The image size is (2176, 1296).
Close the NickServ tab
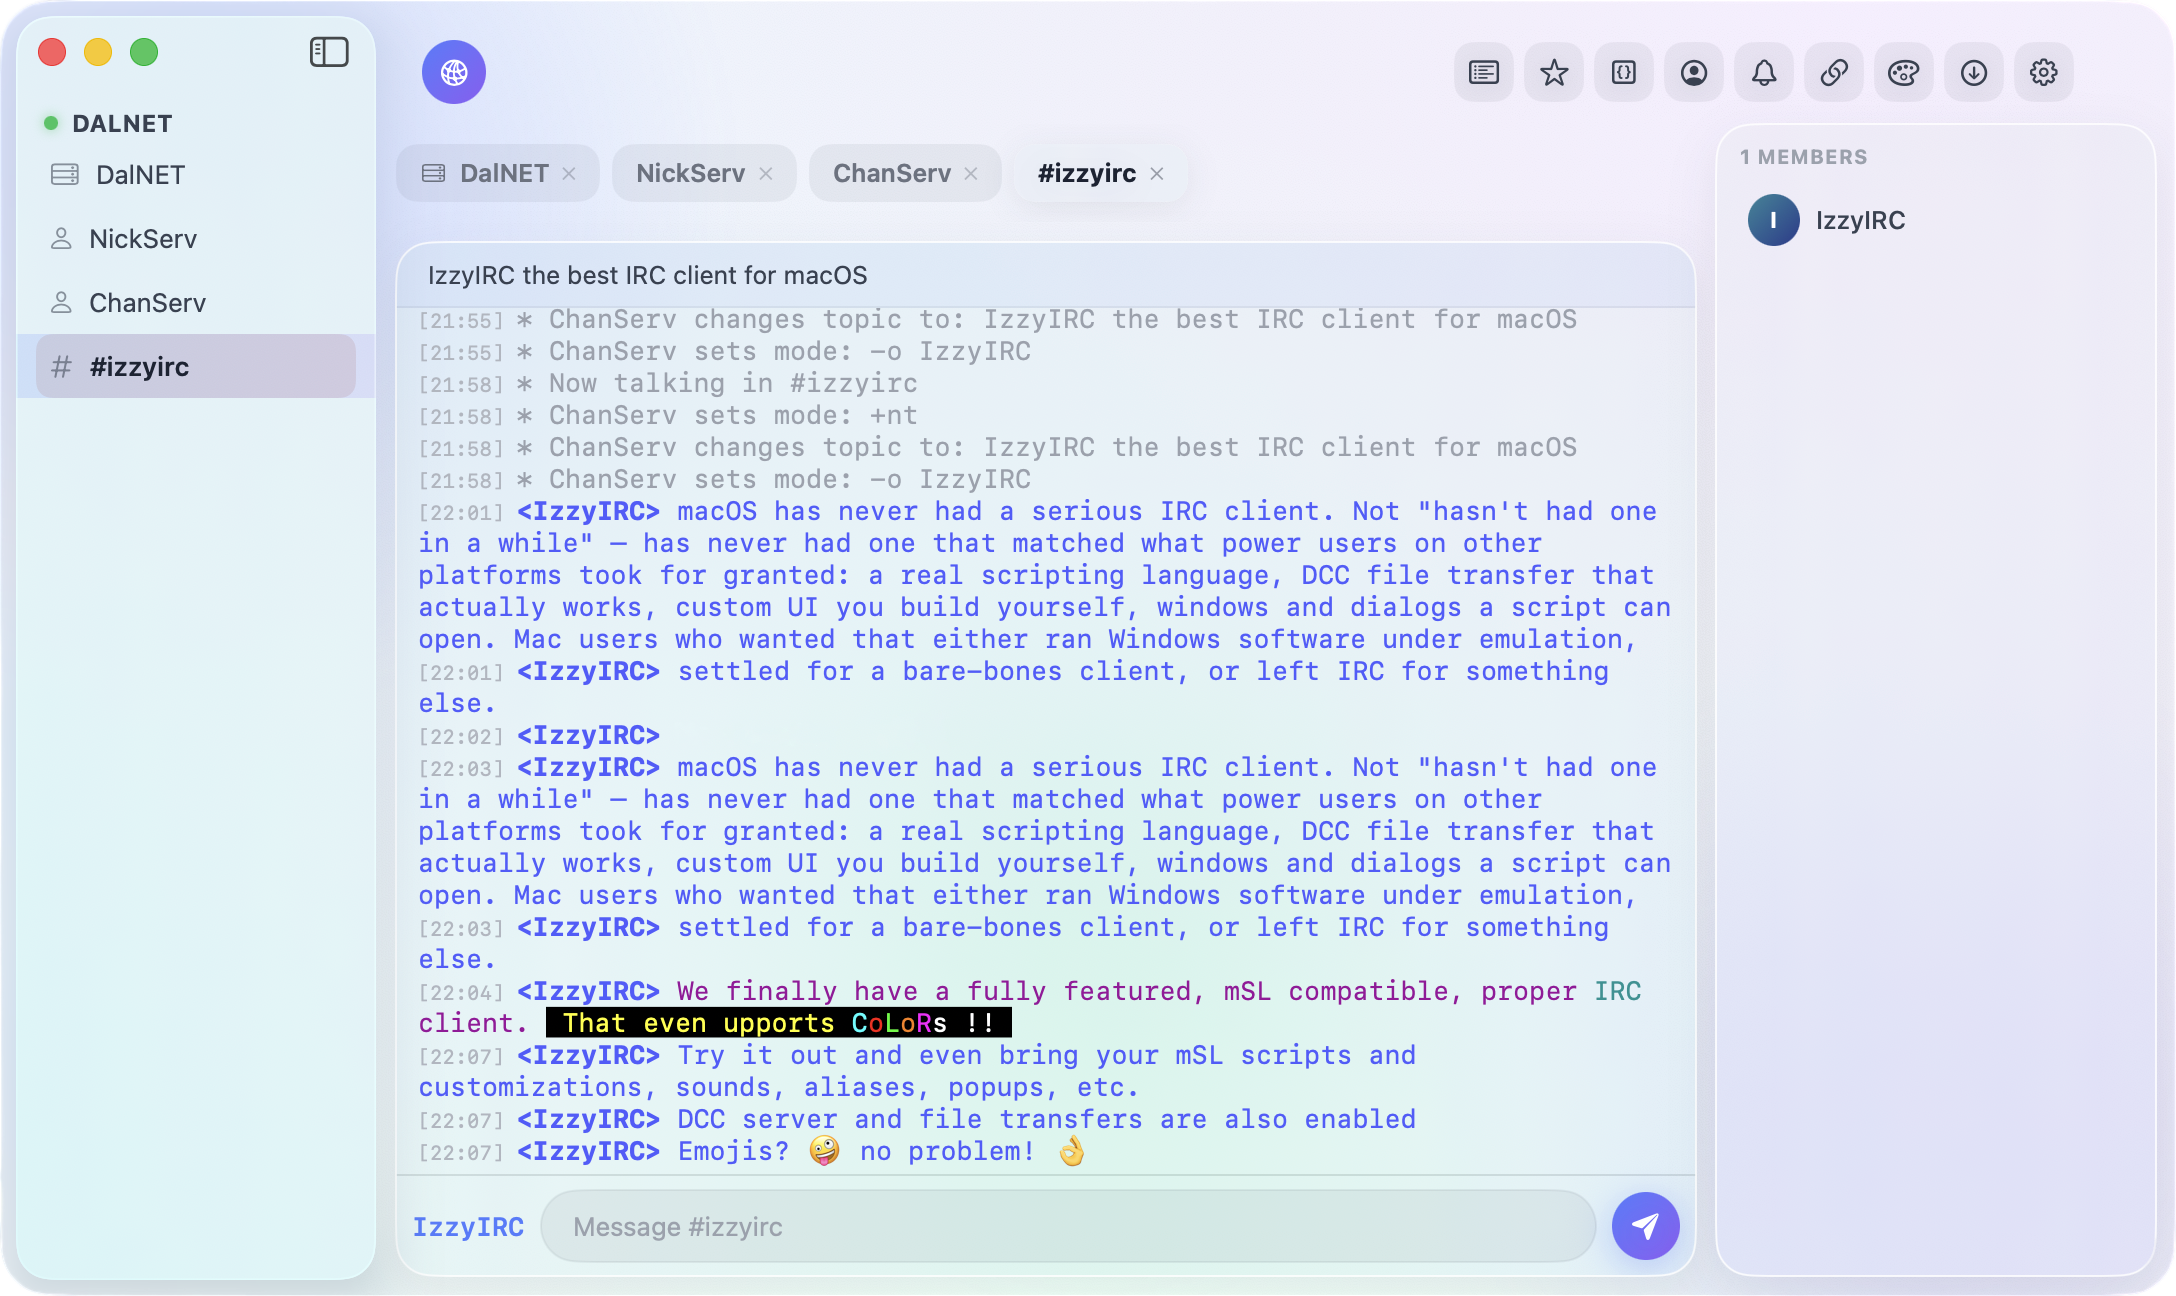(x=766, y=174)
